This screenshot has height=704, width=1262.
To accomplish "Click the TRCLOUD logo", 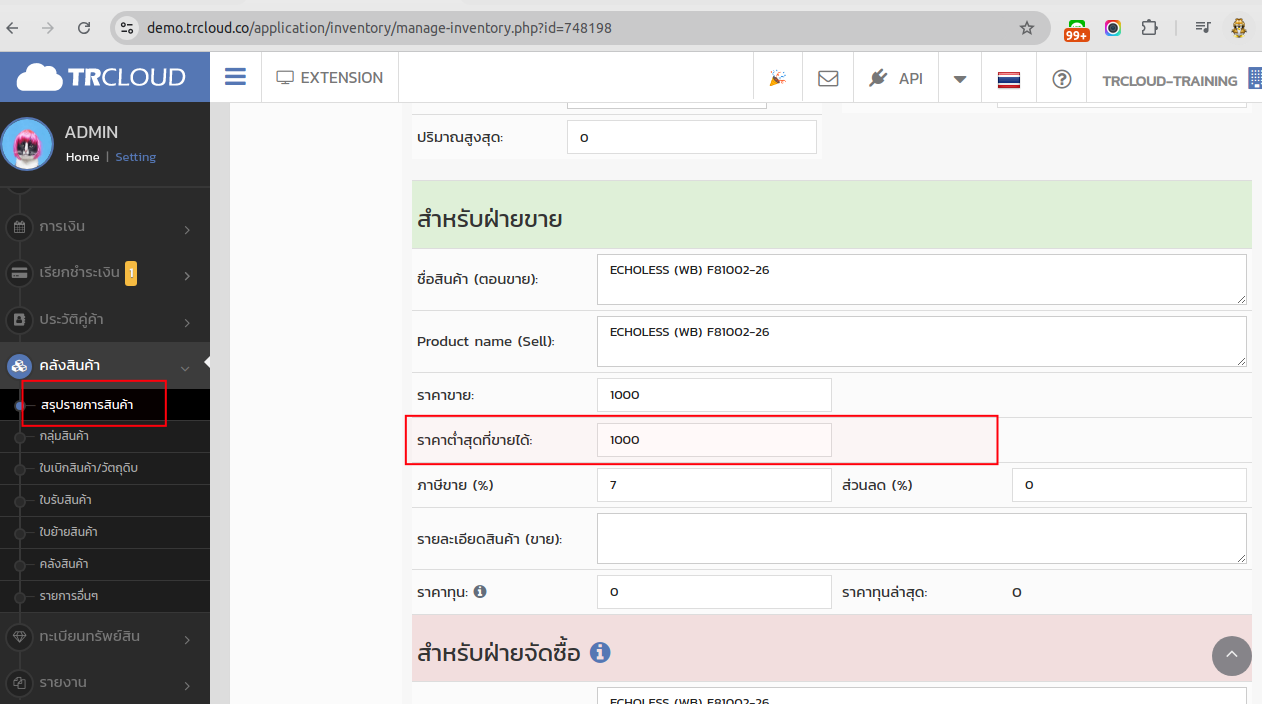I will tap(102, 77).
